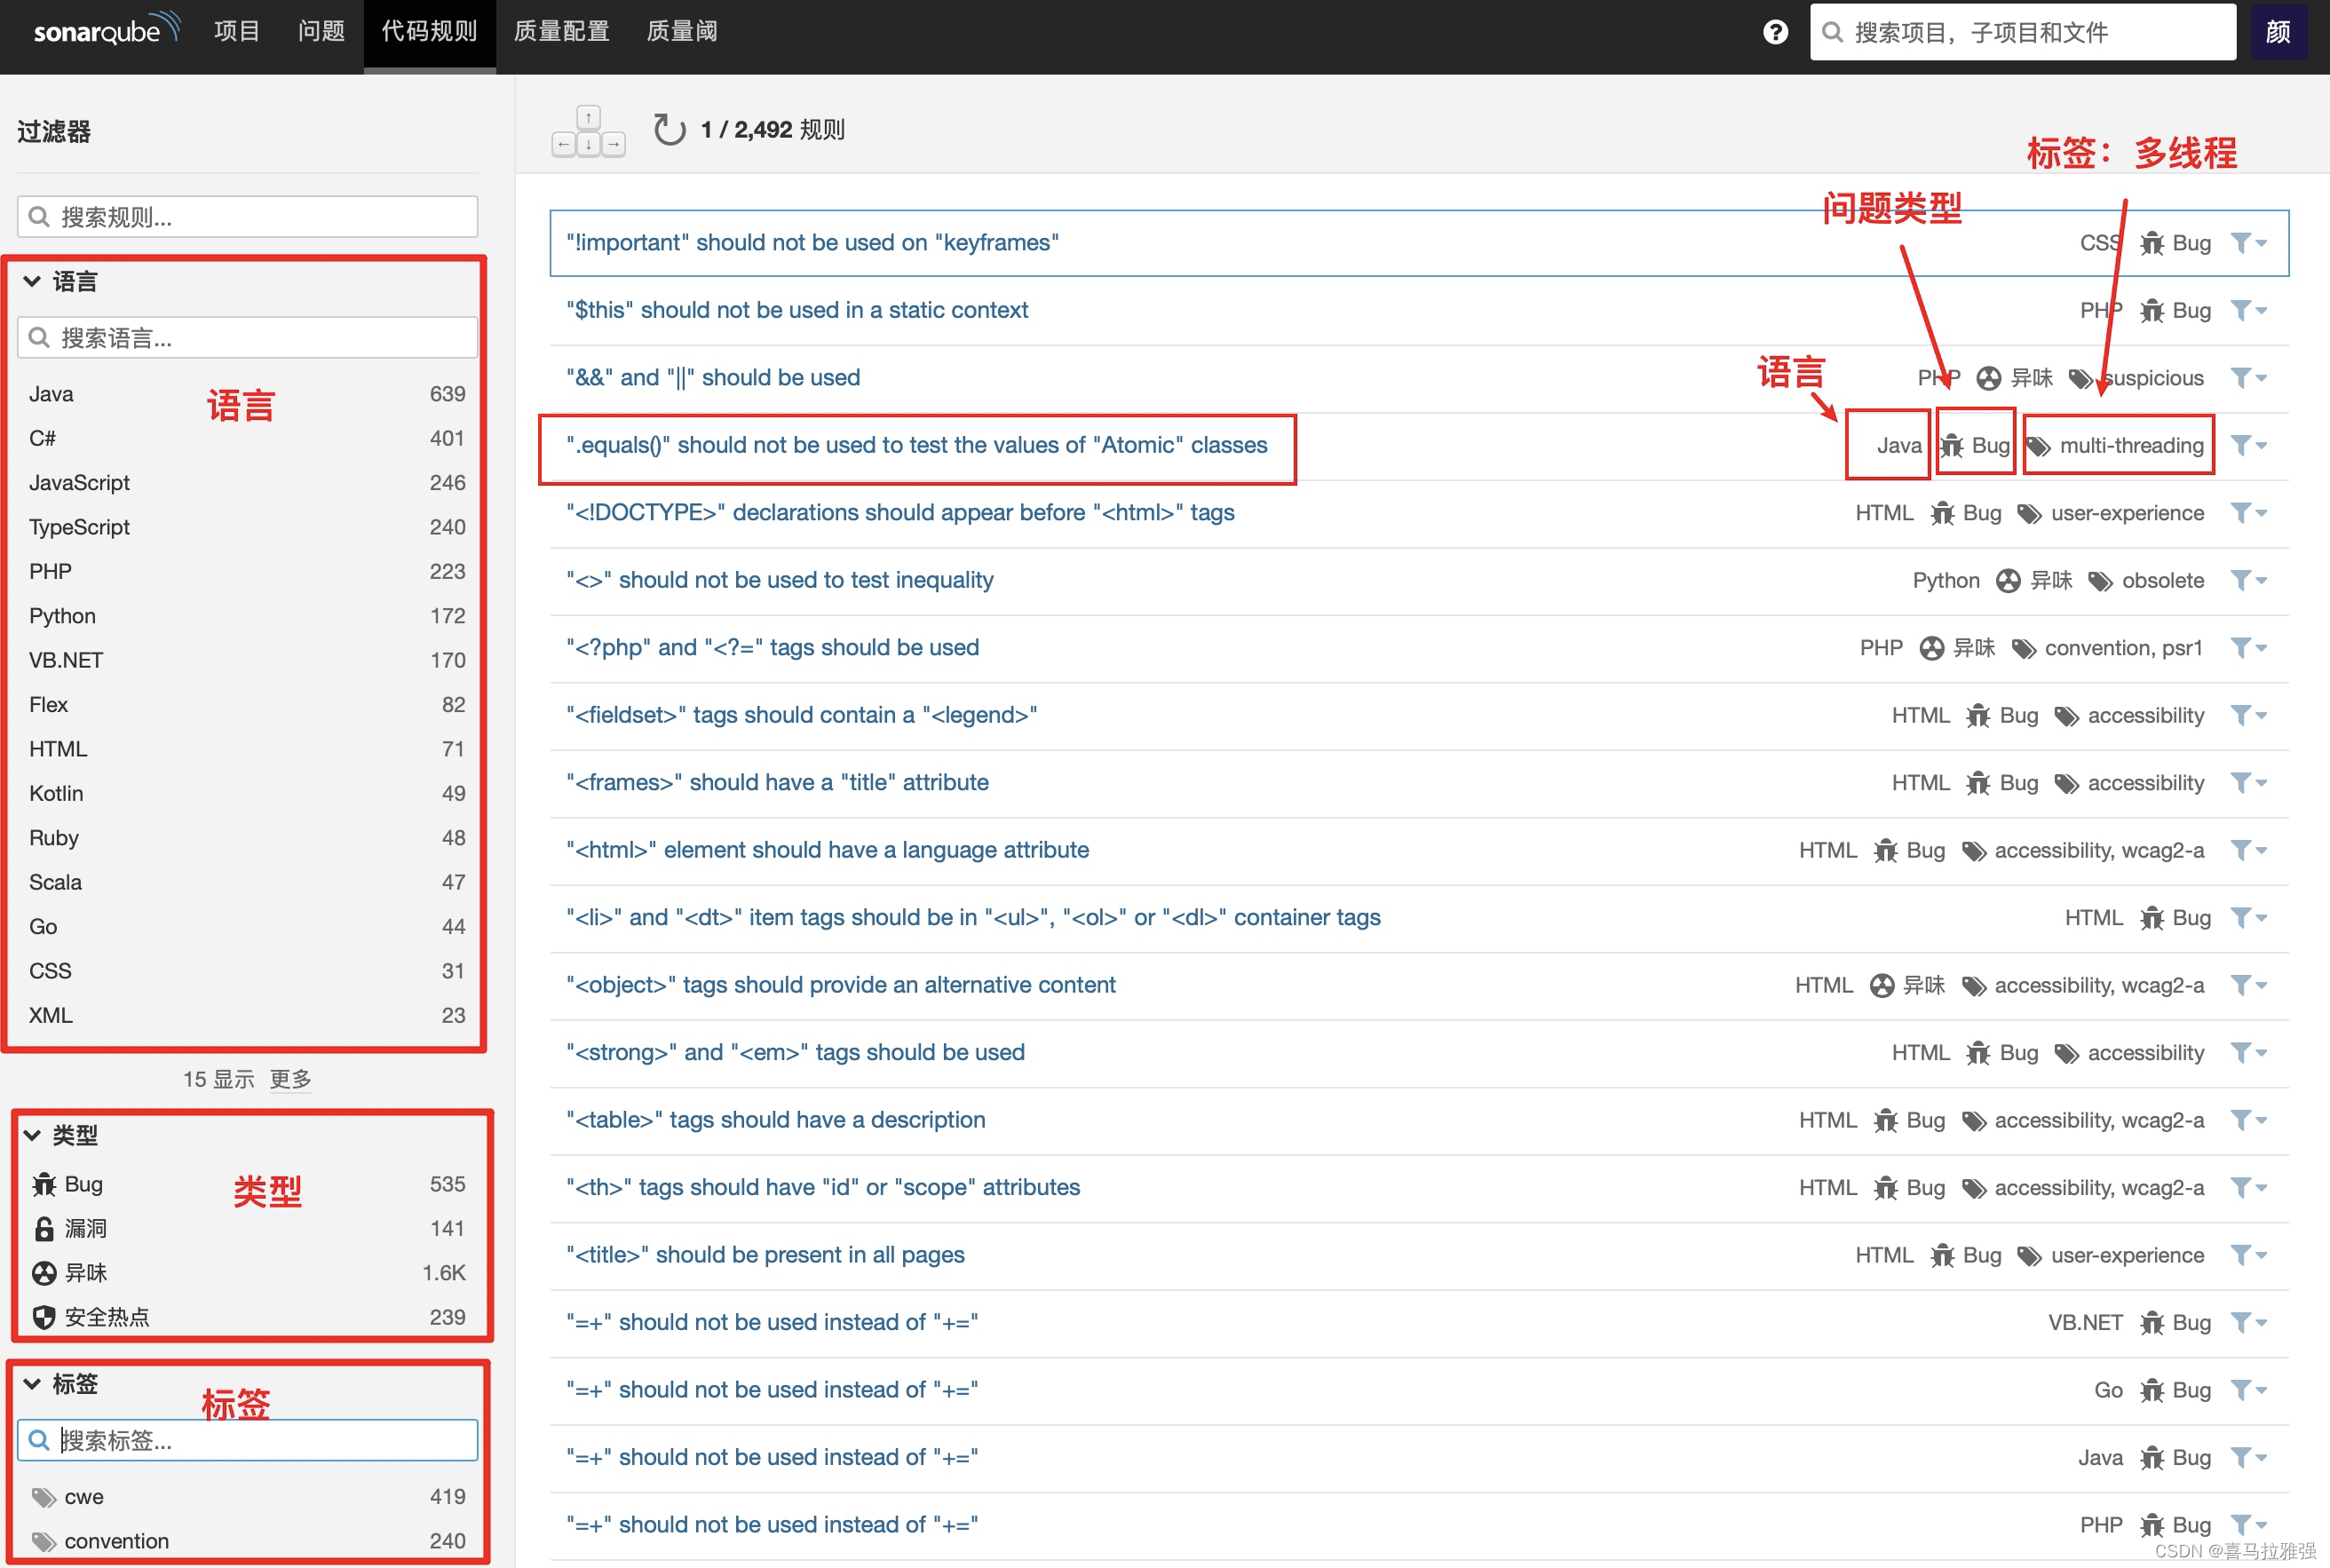Viewport: 2330px width, 1568px height.
Task: Collapse the 类型 filter section
Action: [x=60, y=1135]
